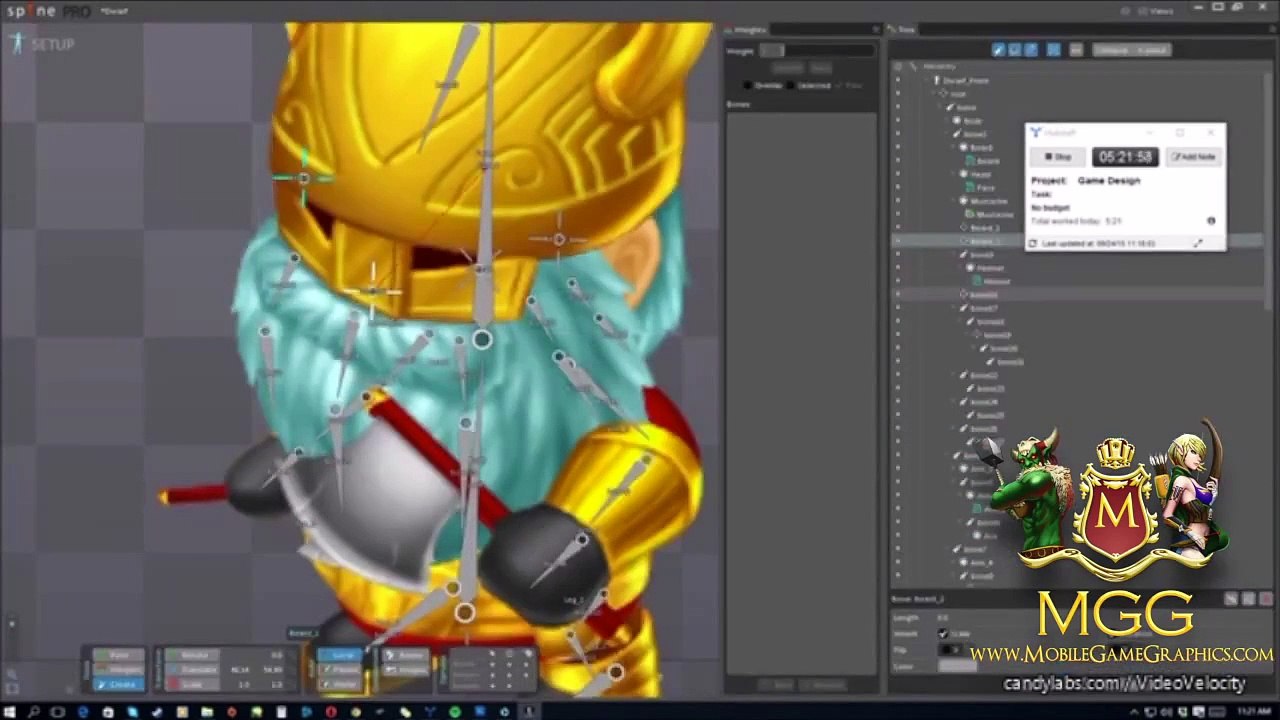Select the Scale transform tool
Image resolution: width=1280 pixels, height=720 pixels.
[x=191, y=684]
